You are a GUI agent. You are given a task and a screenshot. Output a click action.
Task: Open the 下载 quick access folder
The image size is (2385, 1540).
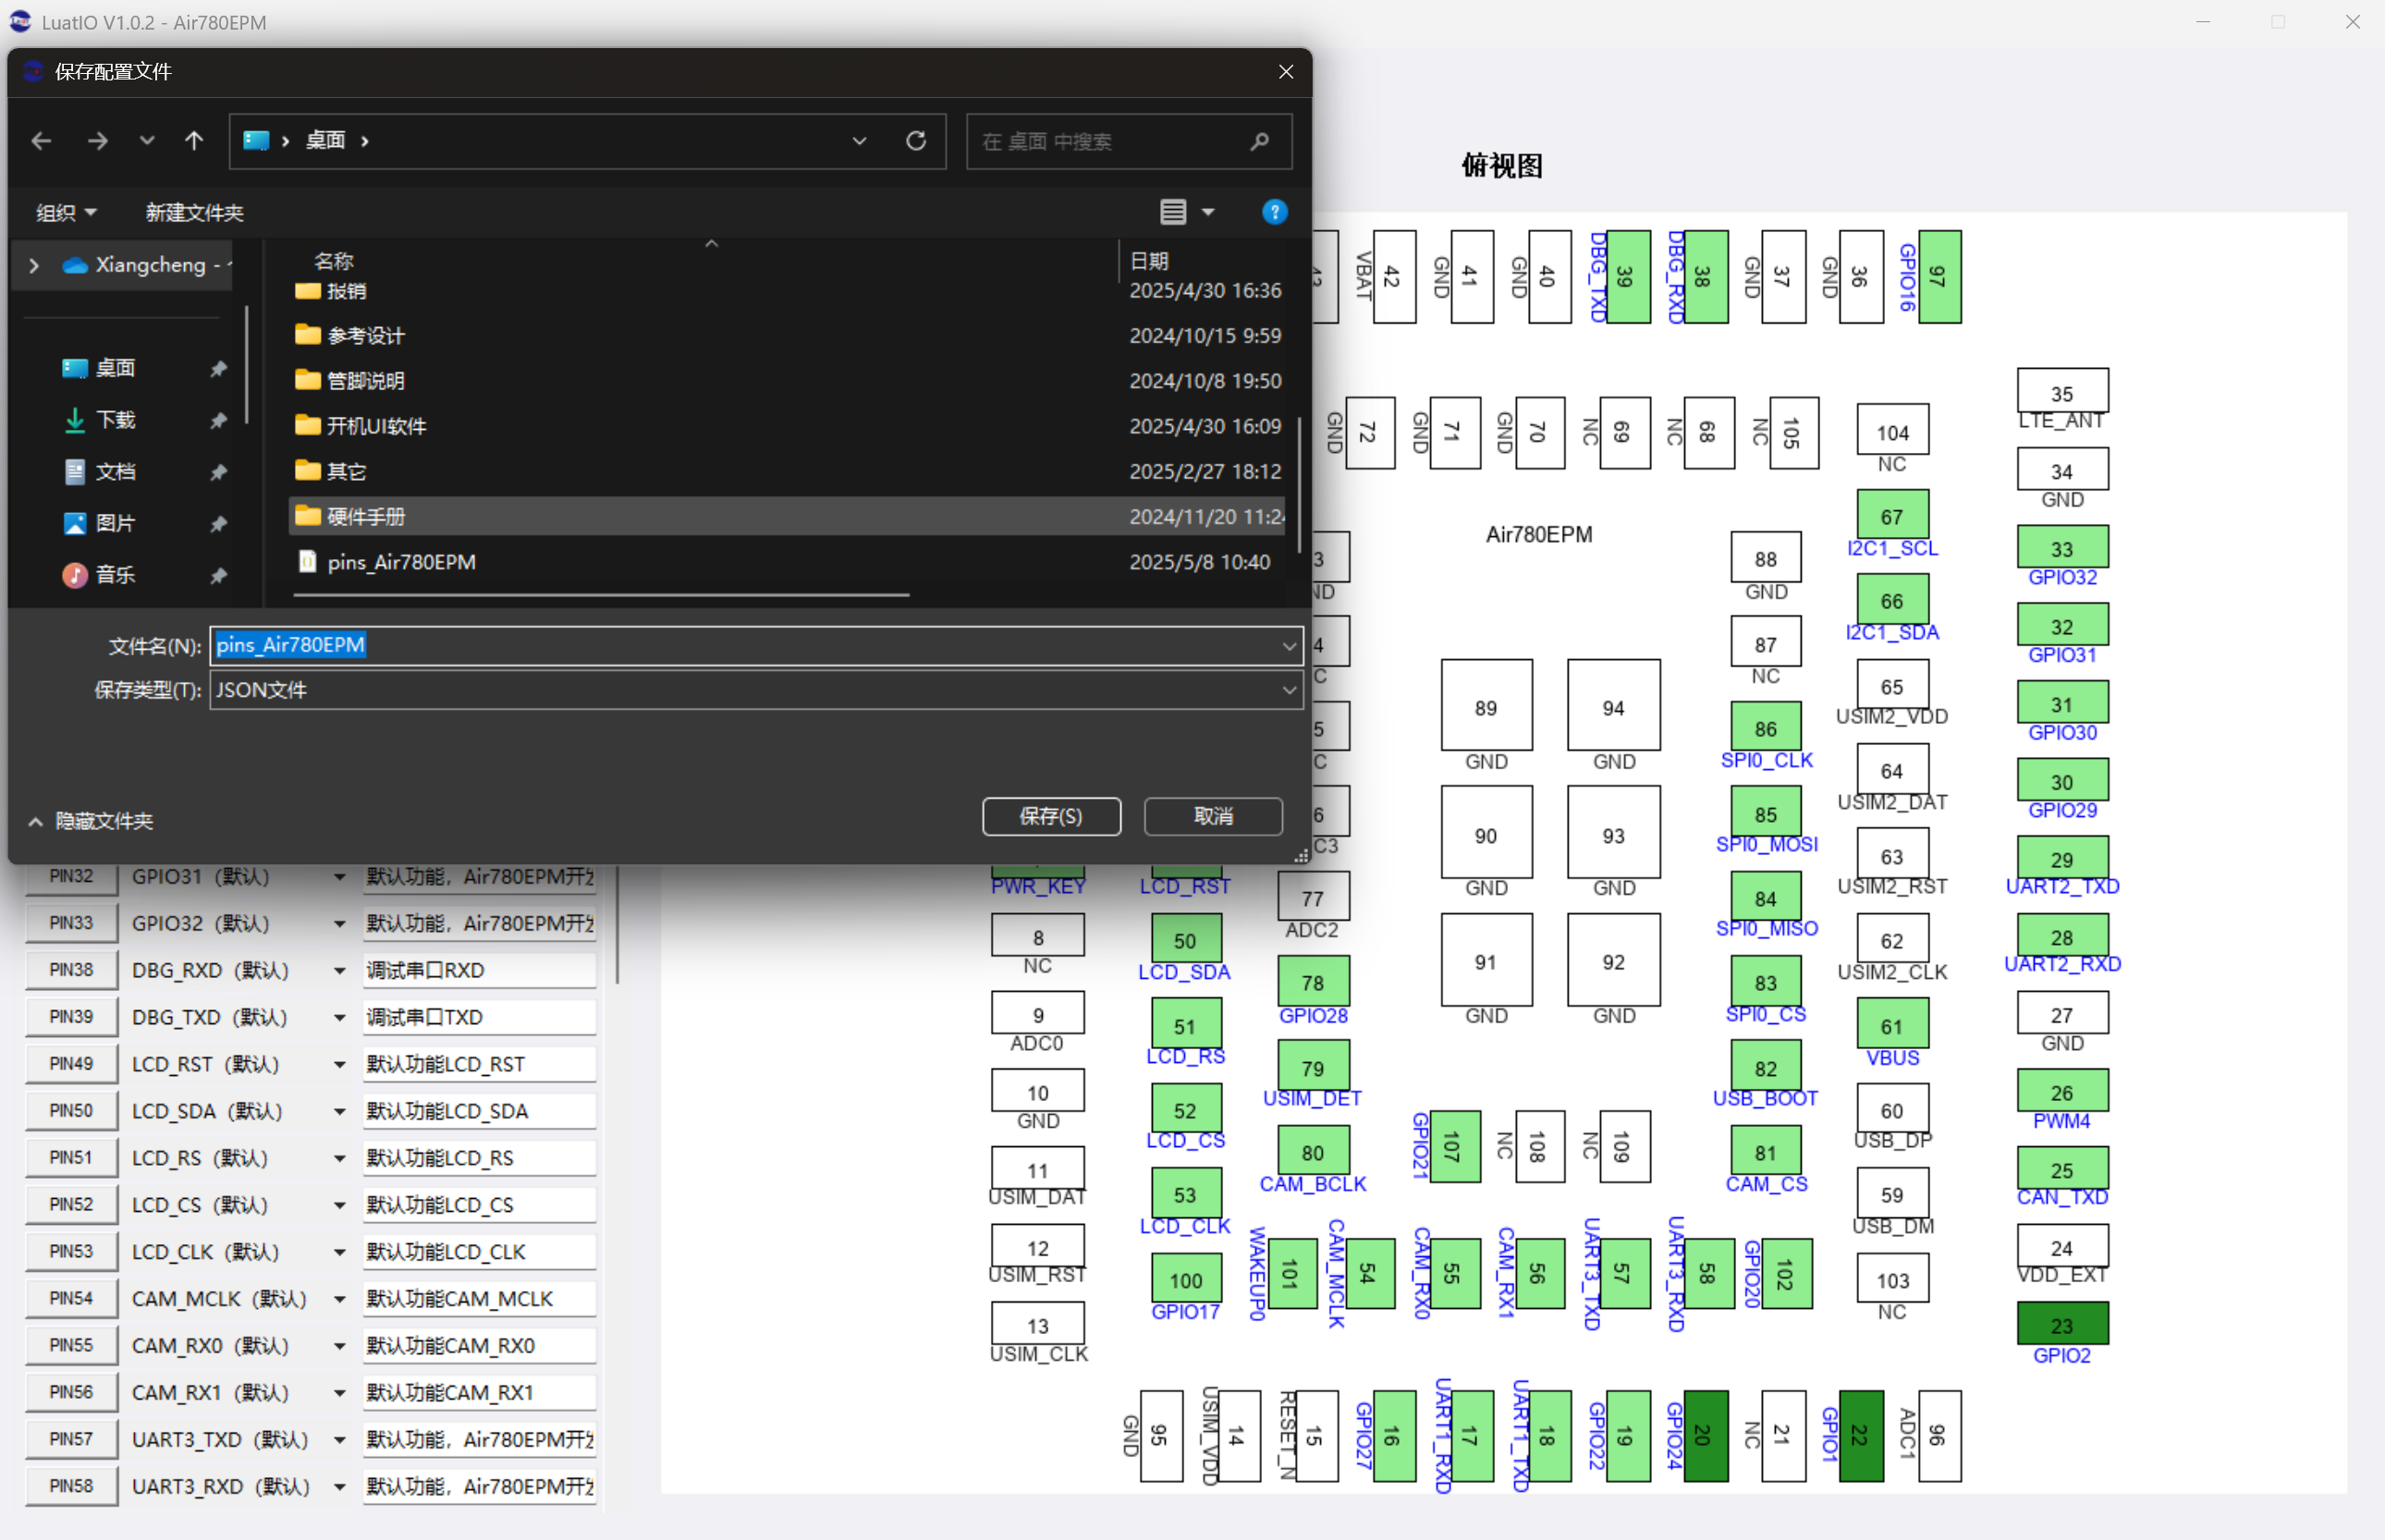115,420
